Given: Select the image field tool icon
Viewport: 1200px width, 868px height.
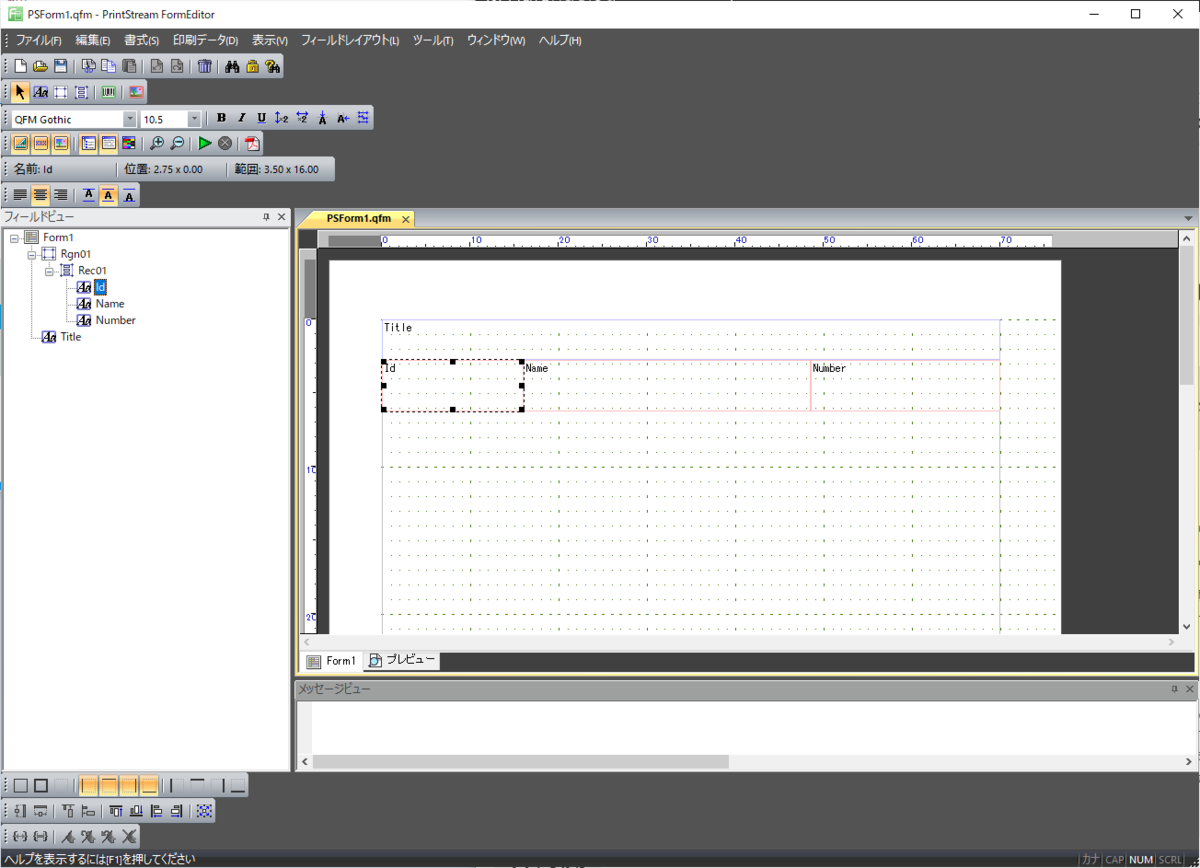Looking at the screenshot, I should (136, 92).
